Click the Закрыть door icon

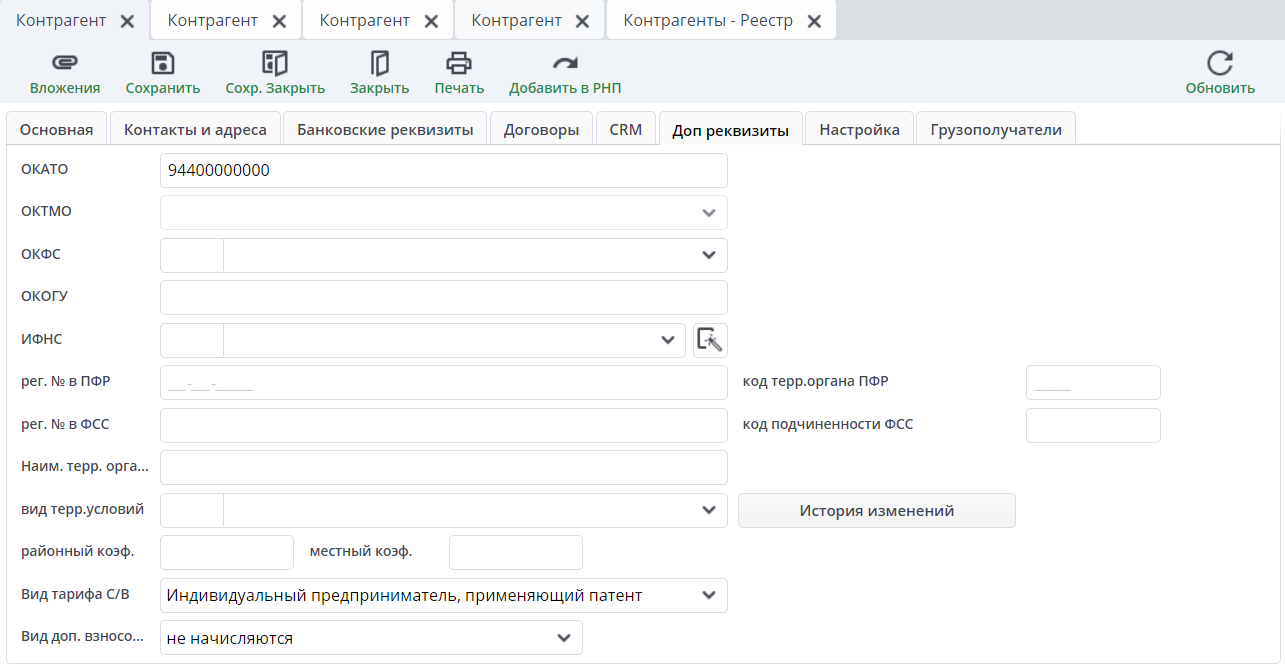pos(379,65)
